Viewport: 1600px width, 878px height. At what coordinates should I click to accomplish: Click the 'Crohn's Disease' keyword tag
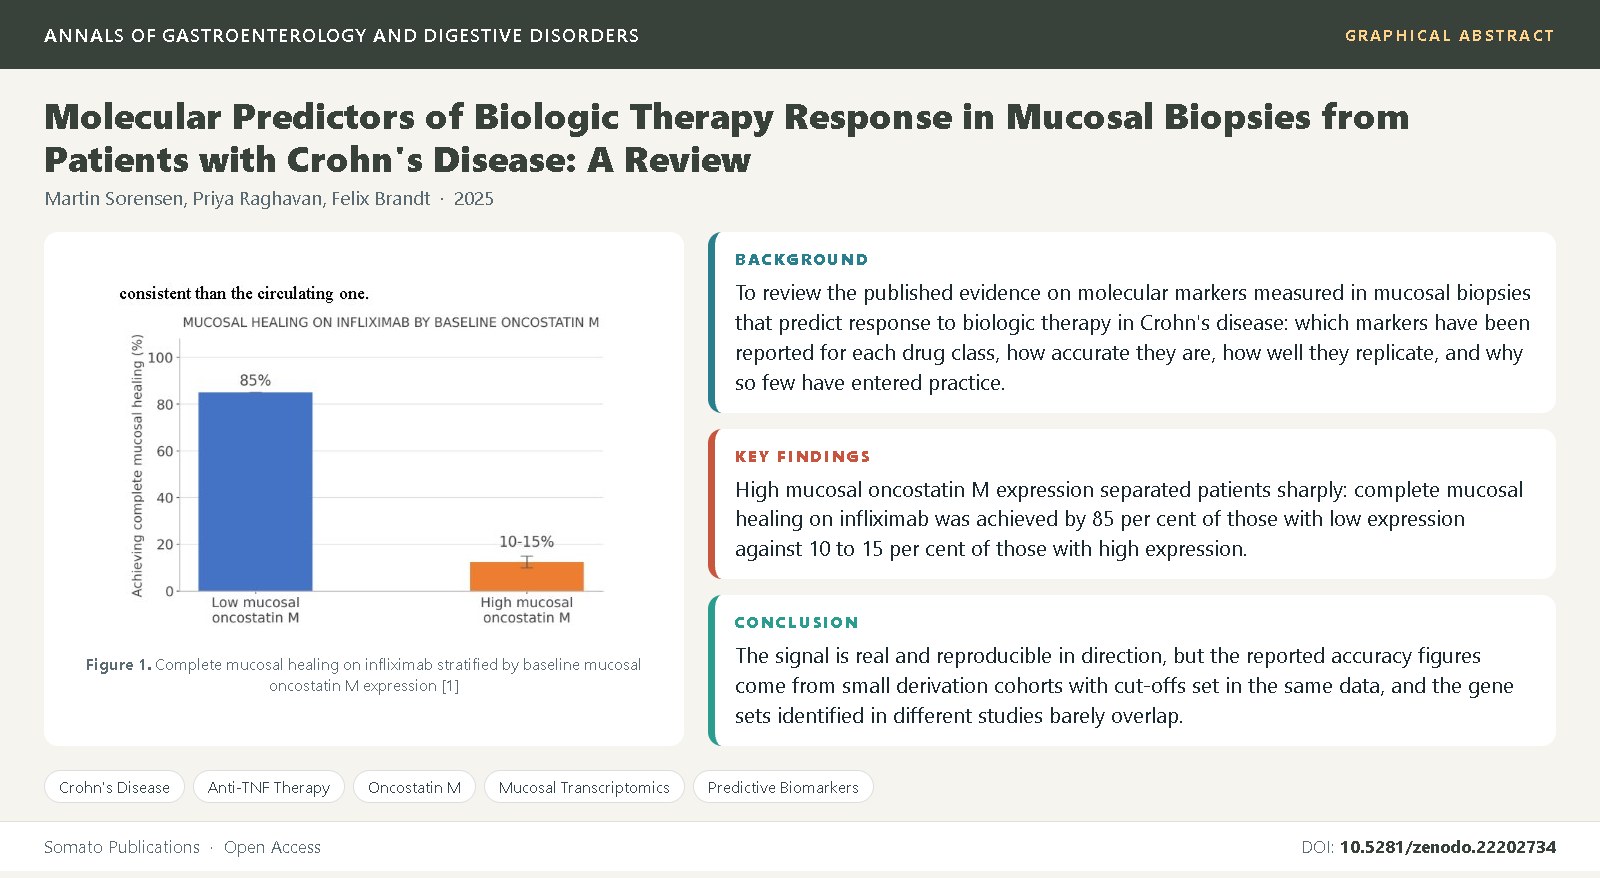[114, 788]
